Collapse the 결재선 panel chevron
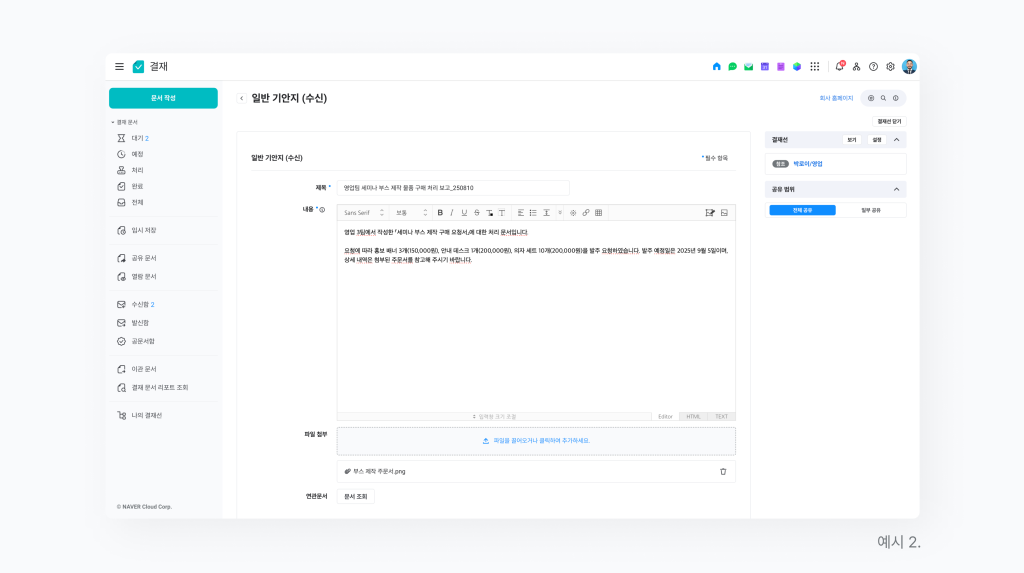 click(x=896, y=140)
